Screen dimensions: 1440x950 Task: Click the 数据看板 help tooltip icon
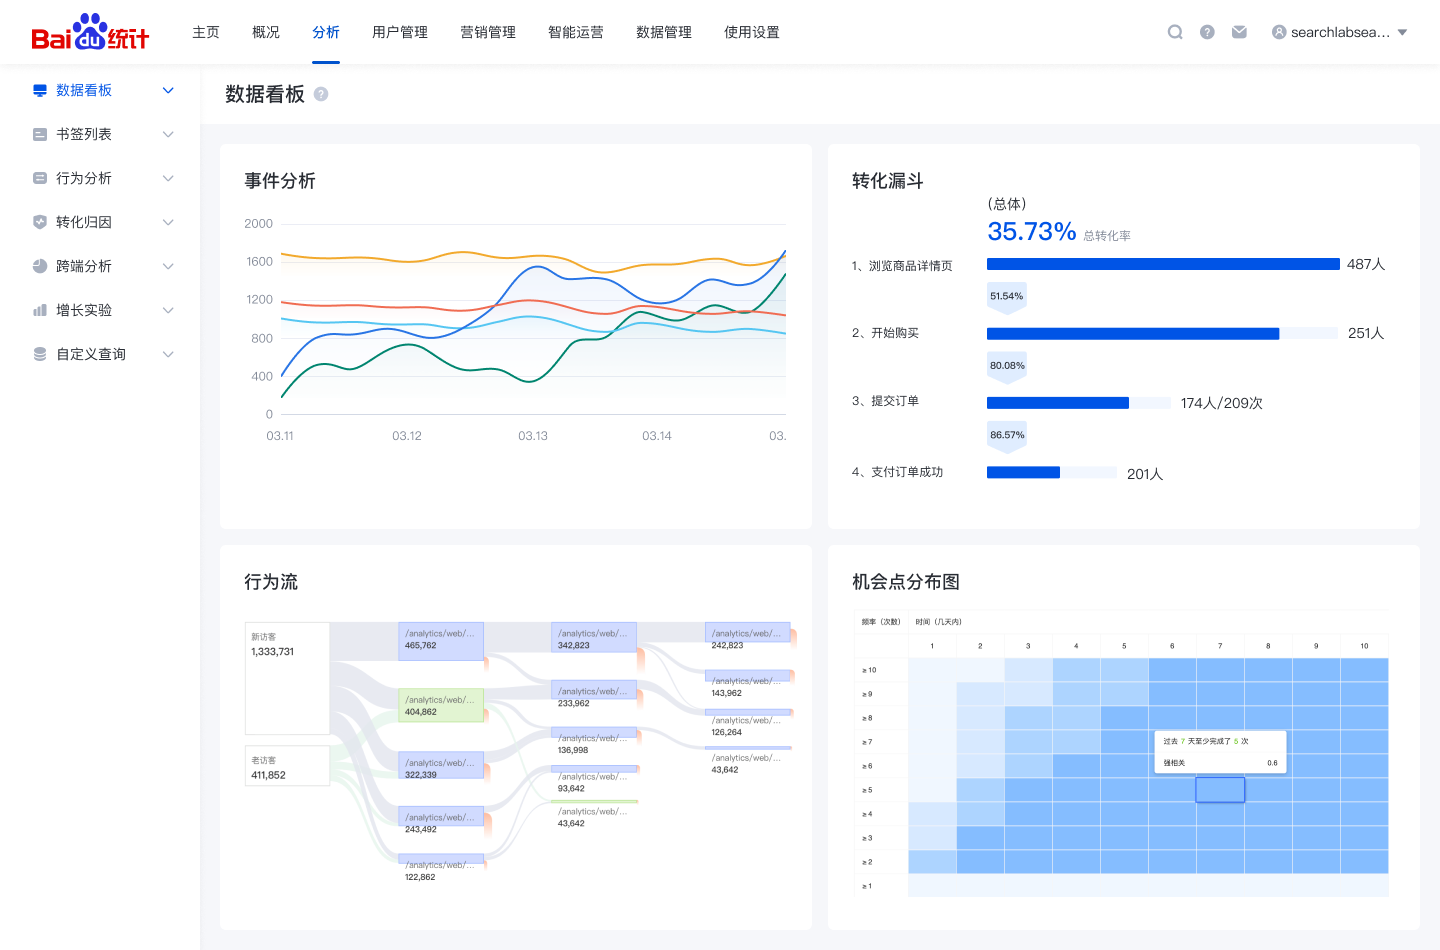pos(321,94)
